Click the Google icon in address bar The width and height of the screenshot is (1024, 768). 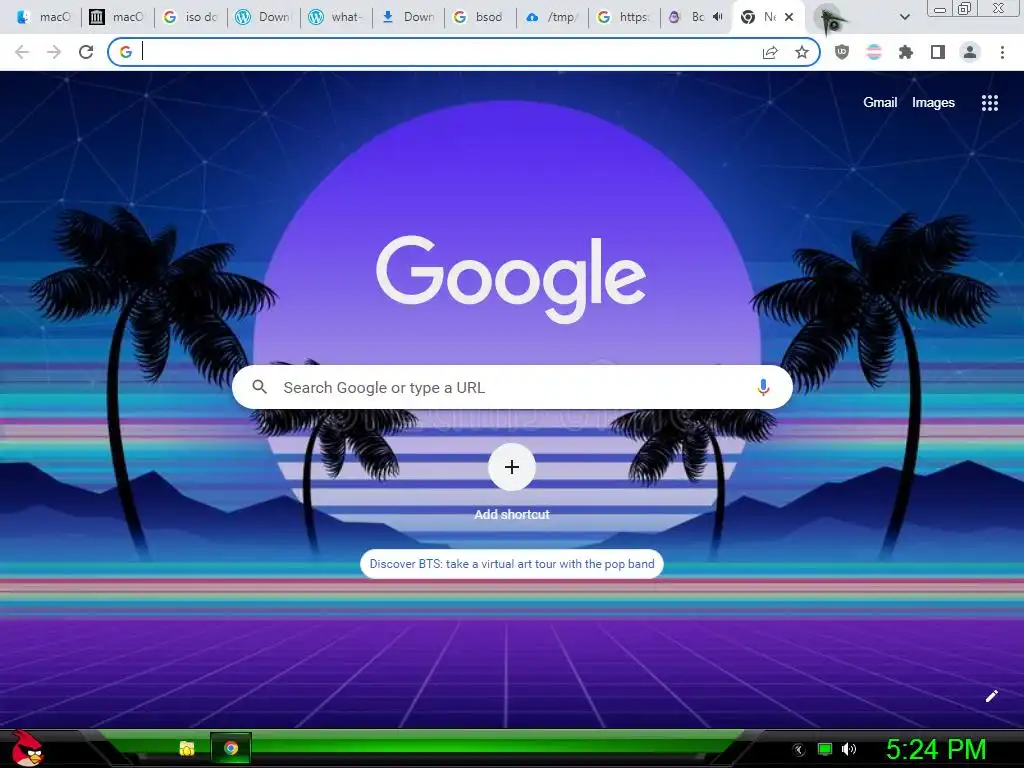125,52
